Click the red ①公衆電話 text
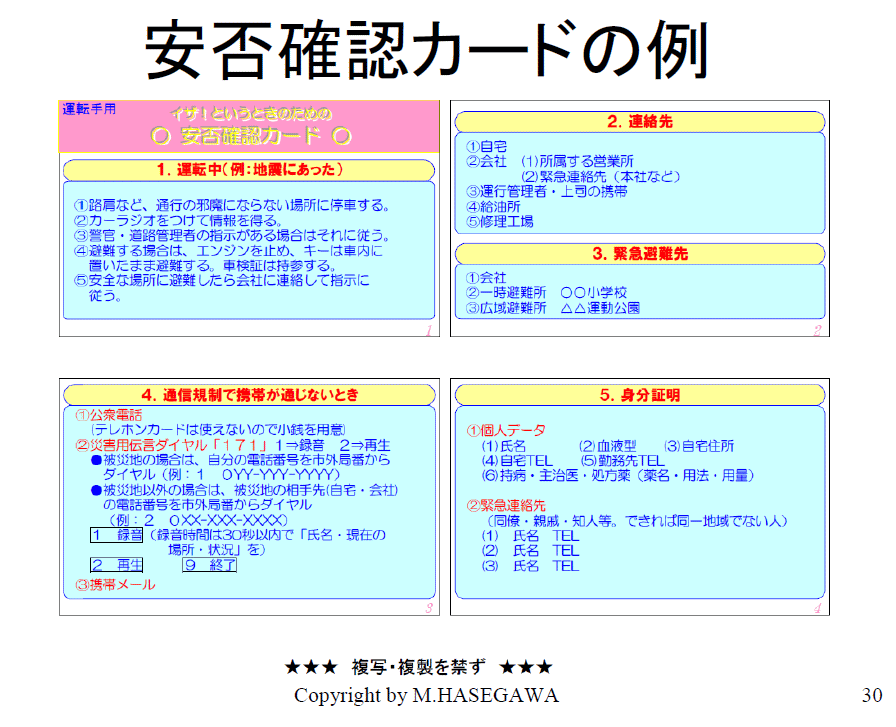 coord(109,415)
